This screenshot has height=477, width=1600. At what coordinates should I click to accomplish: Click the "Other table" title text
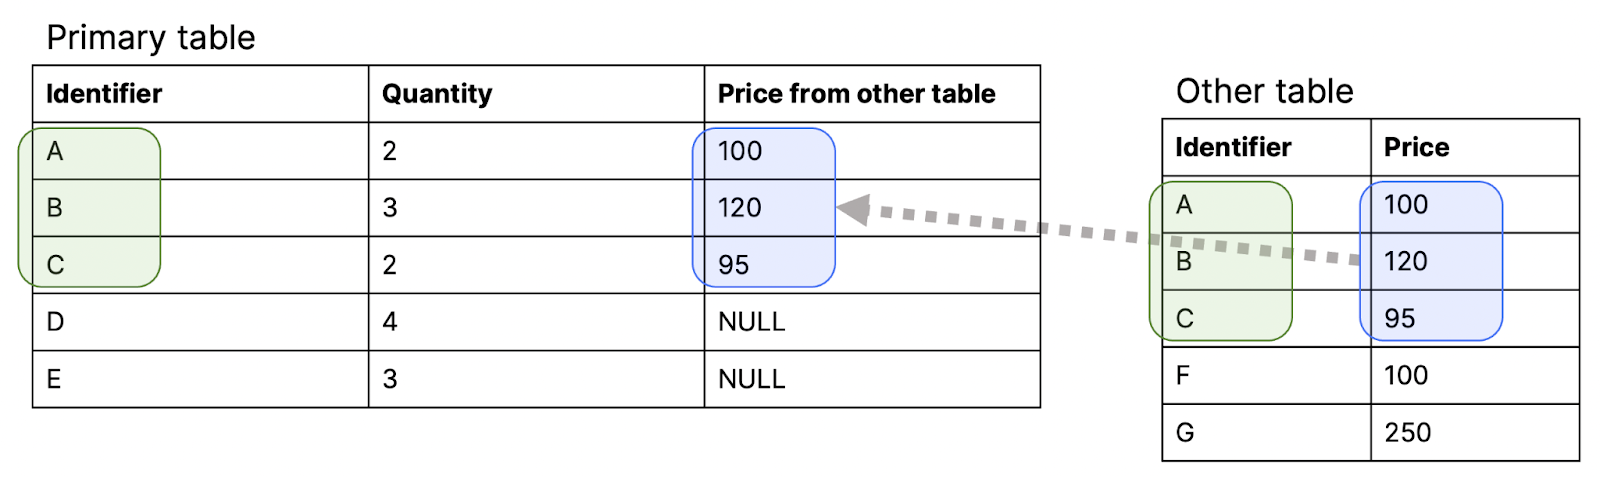point(1264,92)
